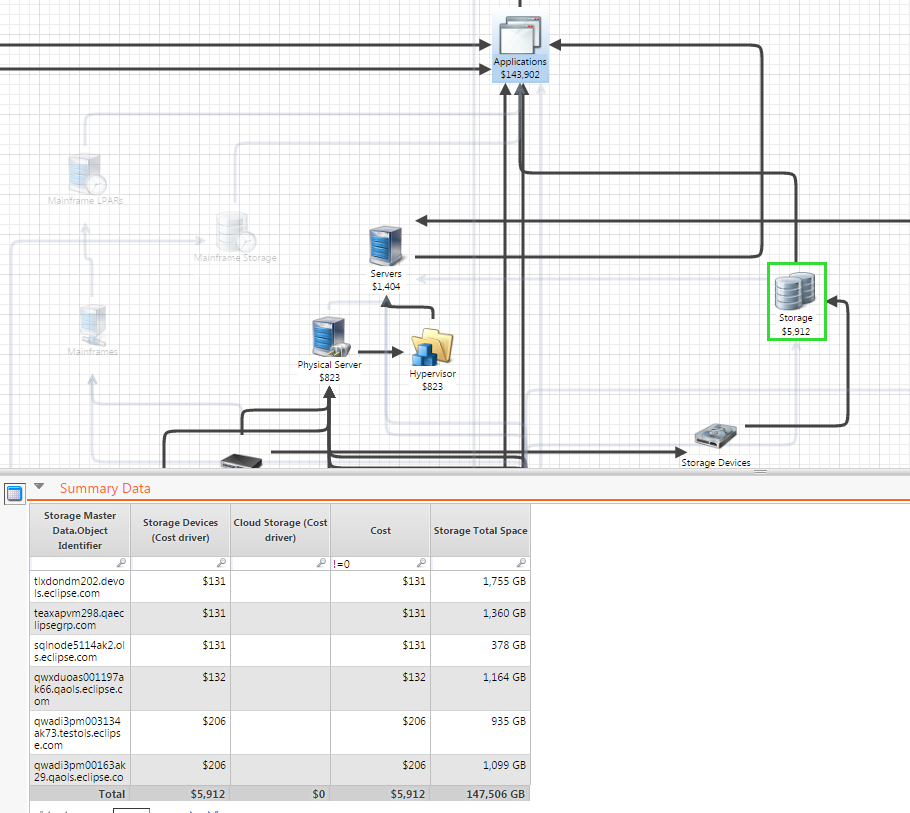Screen dimensions: 910x813
Task: Sort by Cost column header
Action: pos(380,530)
